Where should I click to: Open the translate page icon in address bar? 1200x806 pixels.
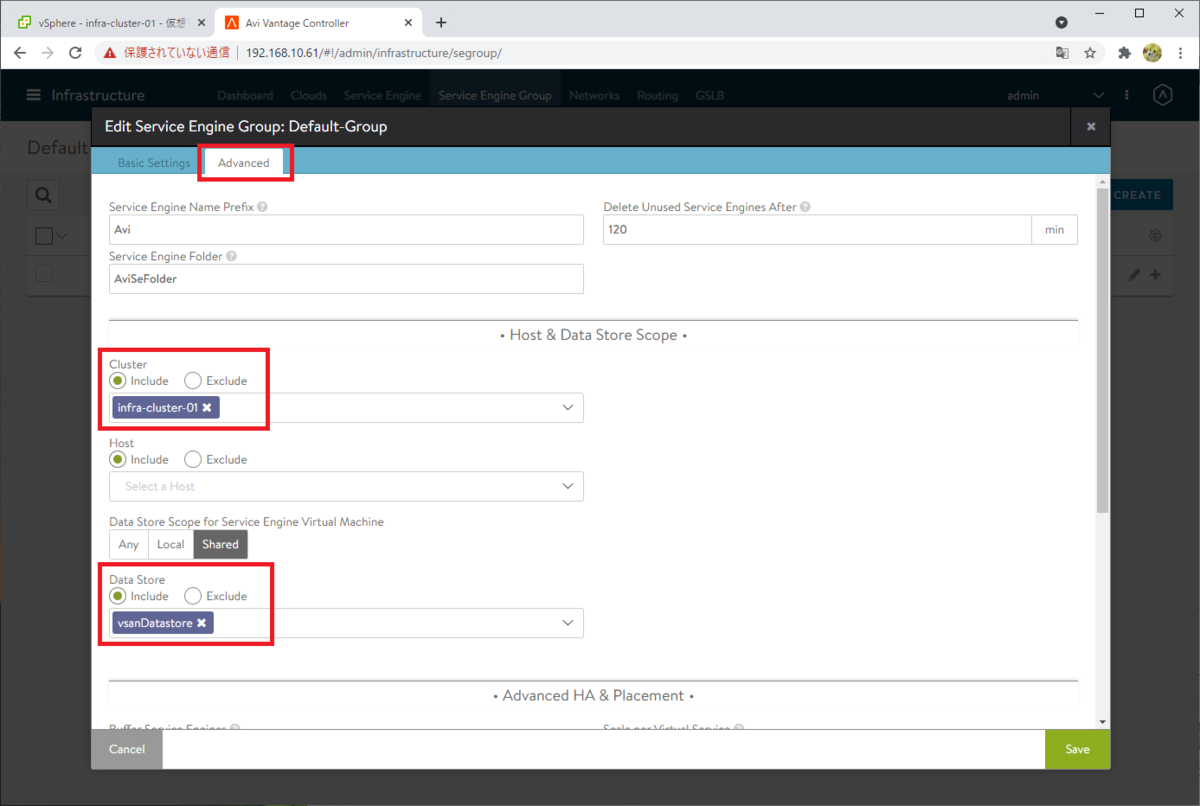pyautogui.click(x=1062, y=53)
